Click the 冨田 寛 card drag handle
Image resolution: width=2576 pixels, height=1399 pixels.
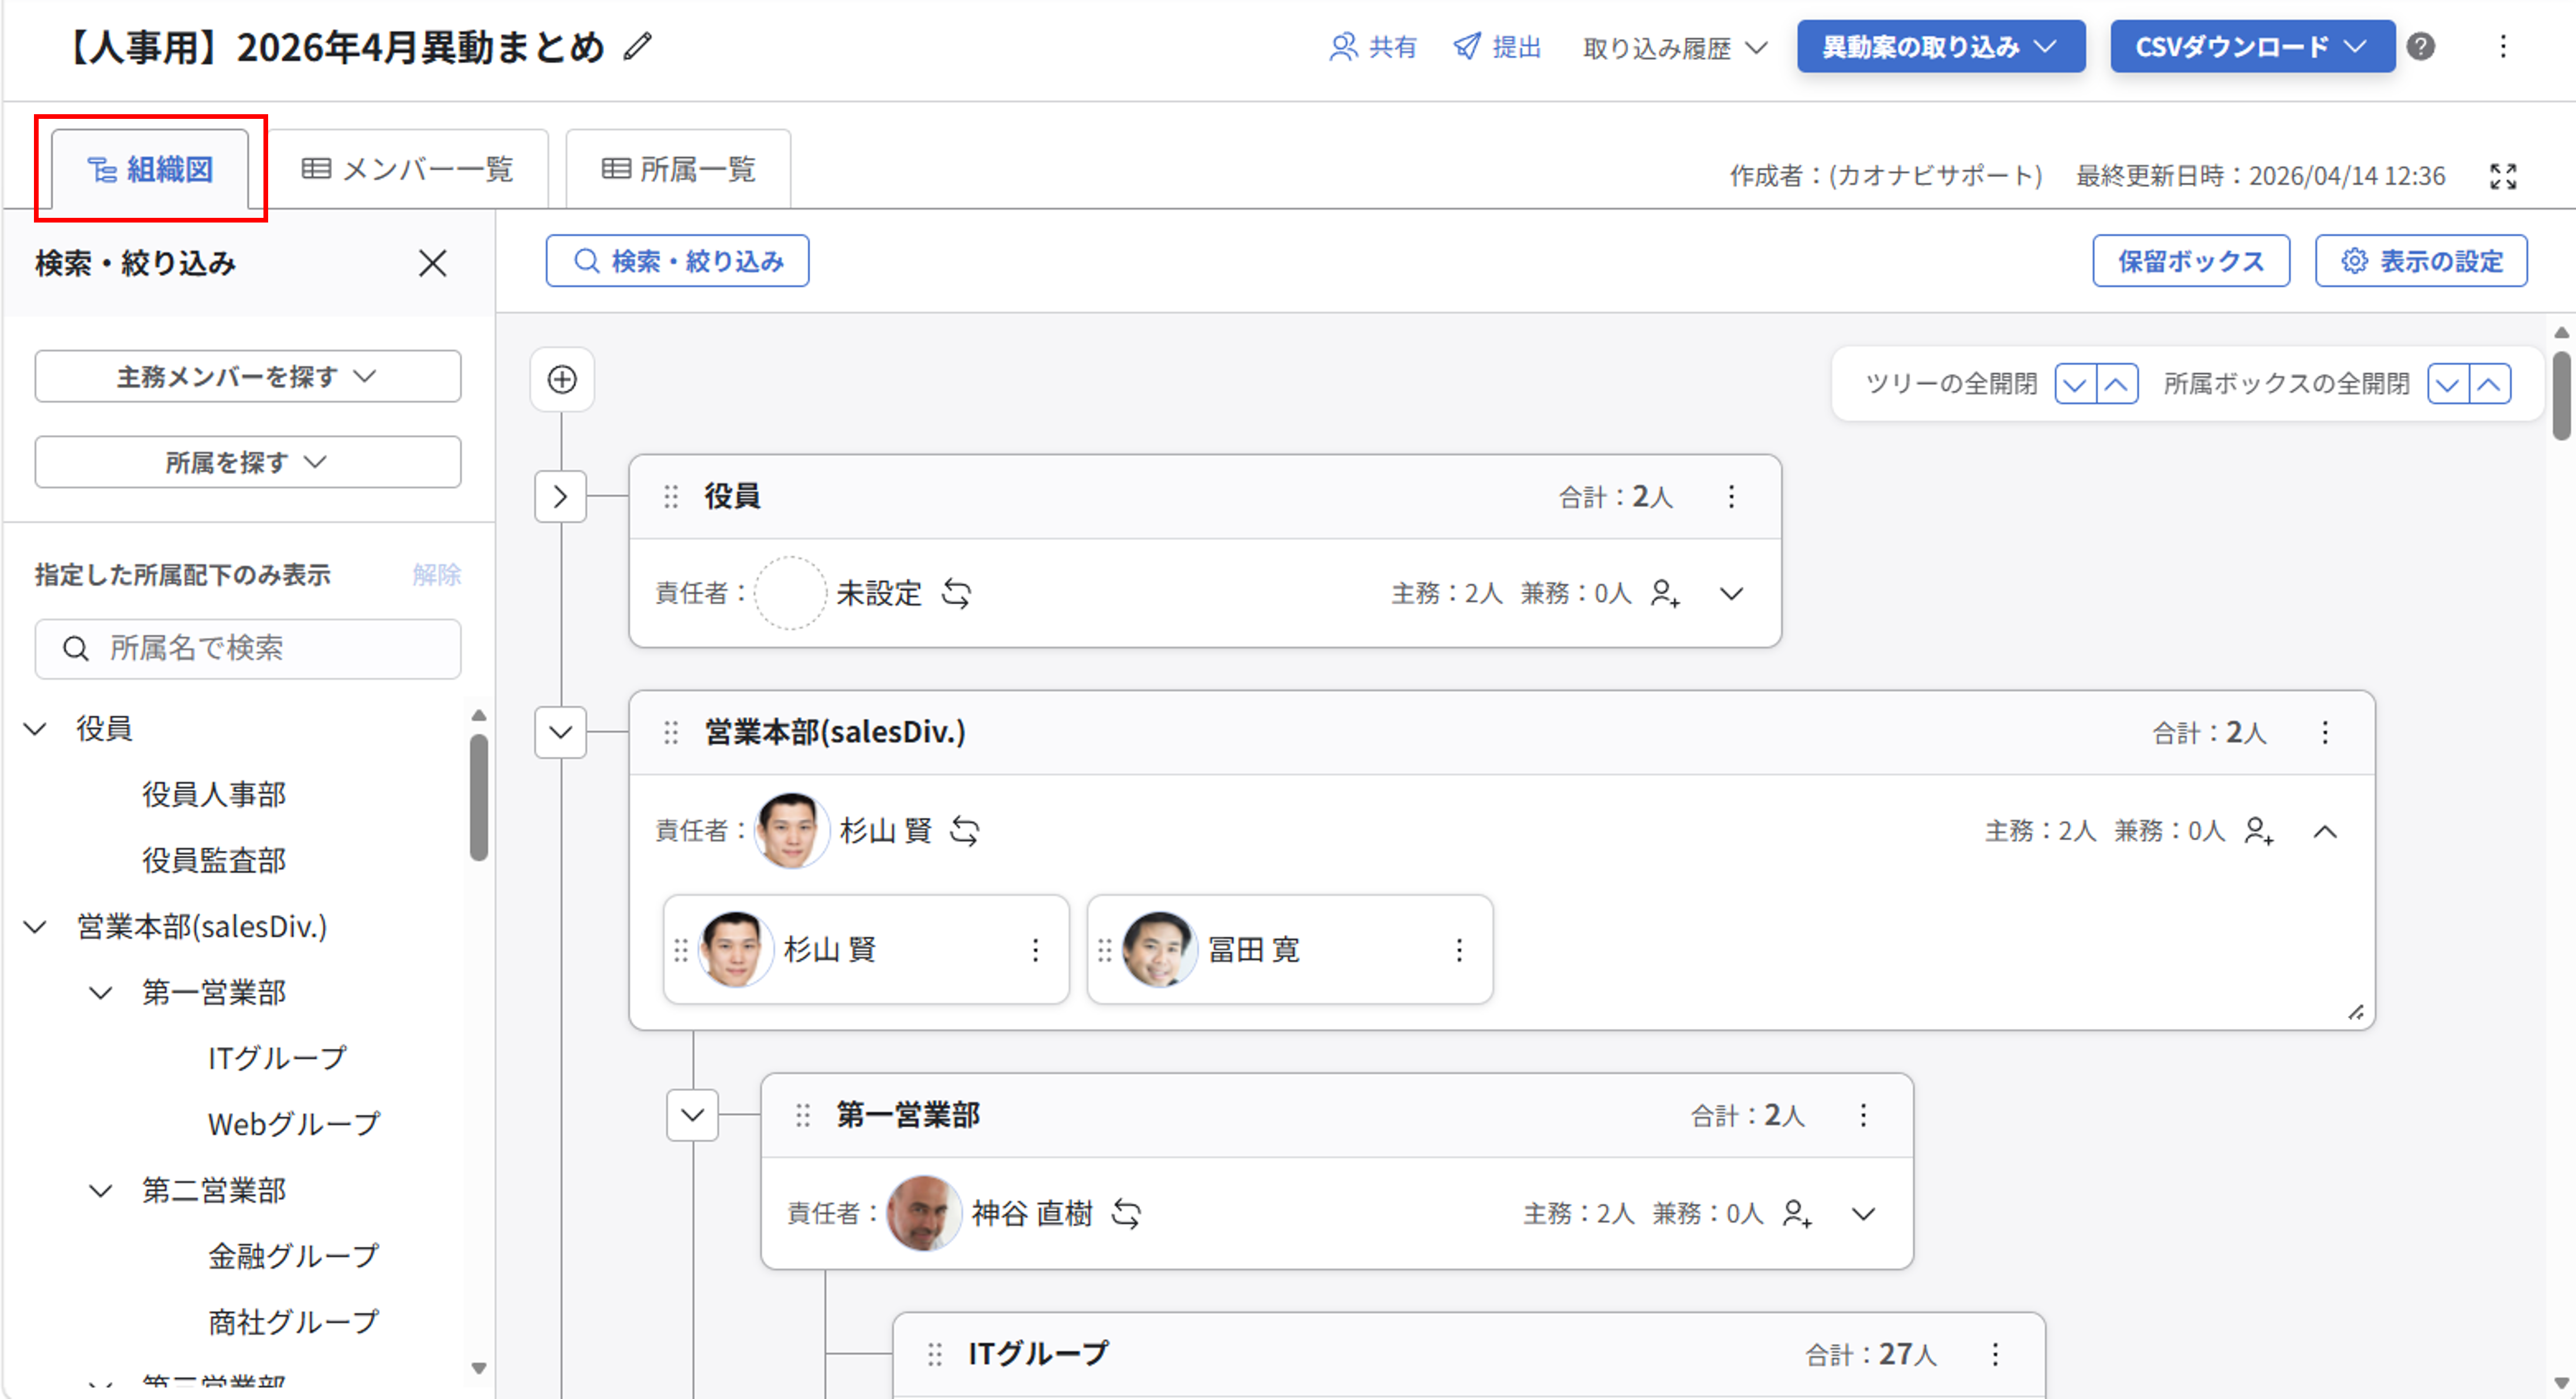pos(1104,949)
